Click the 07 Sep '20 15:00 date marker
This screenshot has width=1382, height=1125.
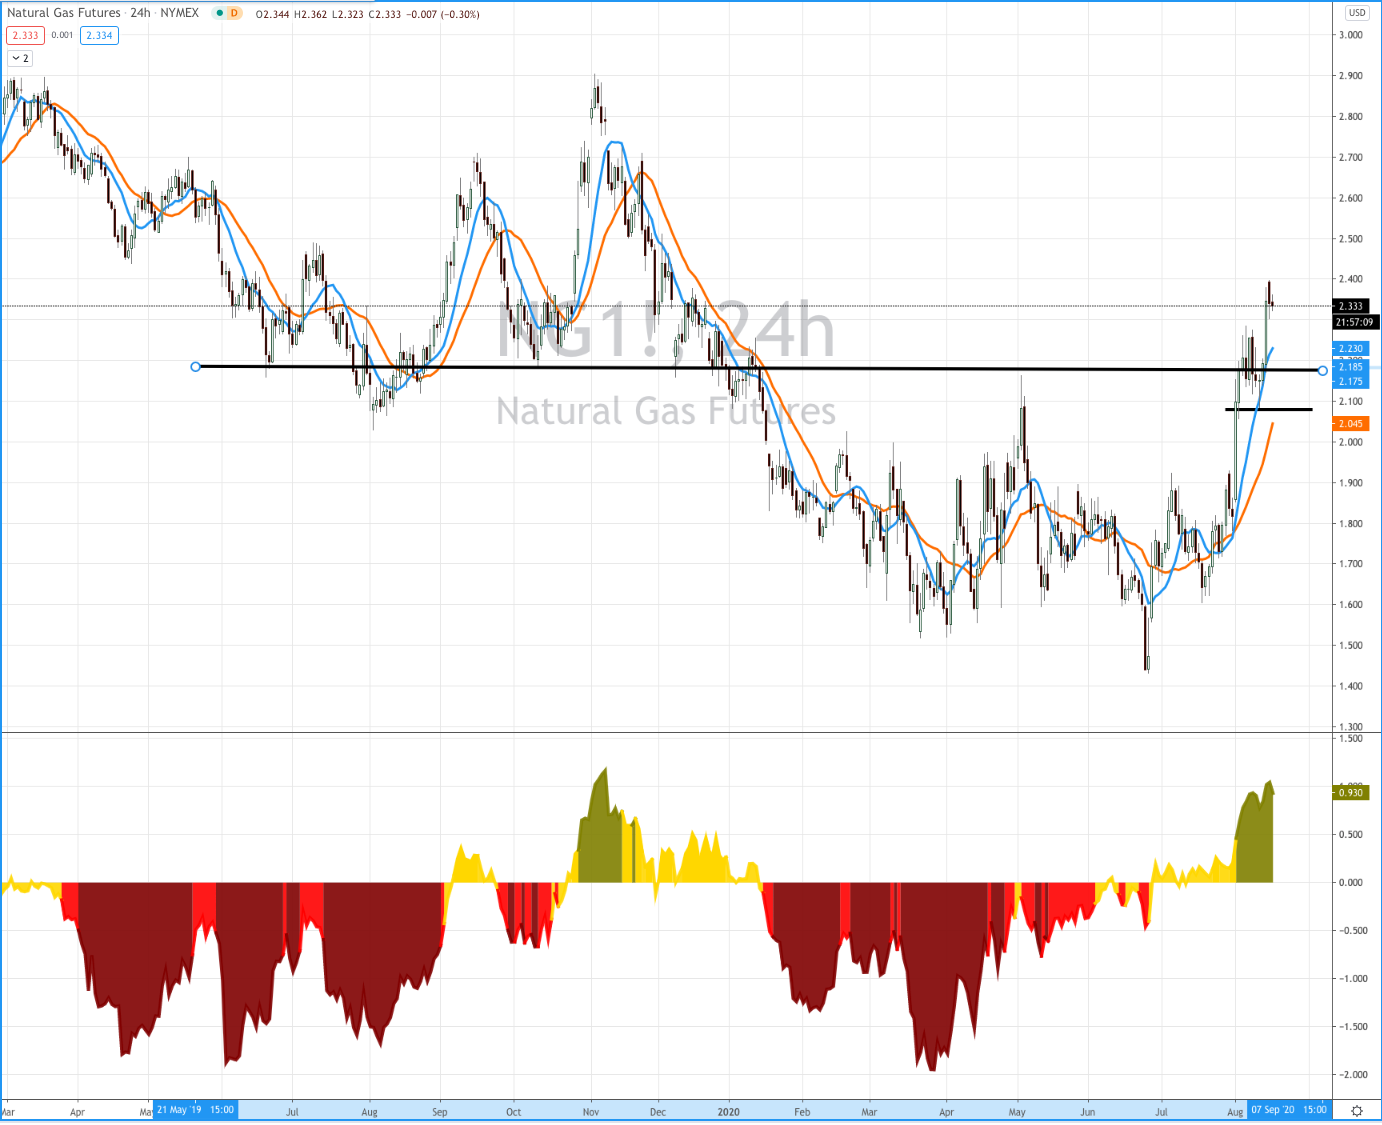1288,1110
